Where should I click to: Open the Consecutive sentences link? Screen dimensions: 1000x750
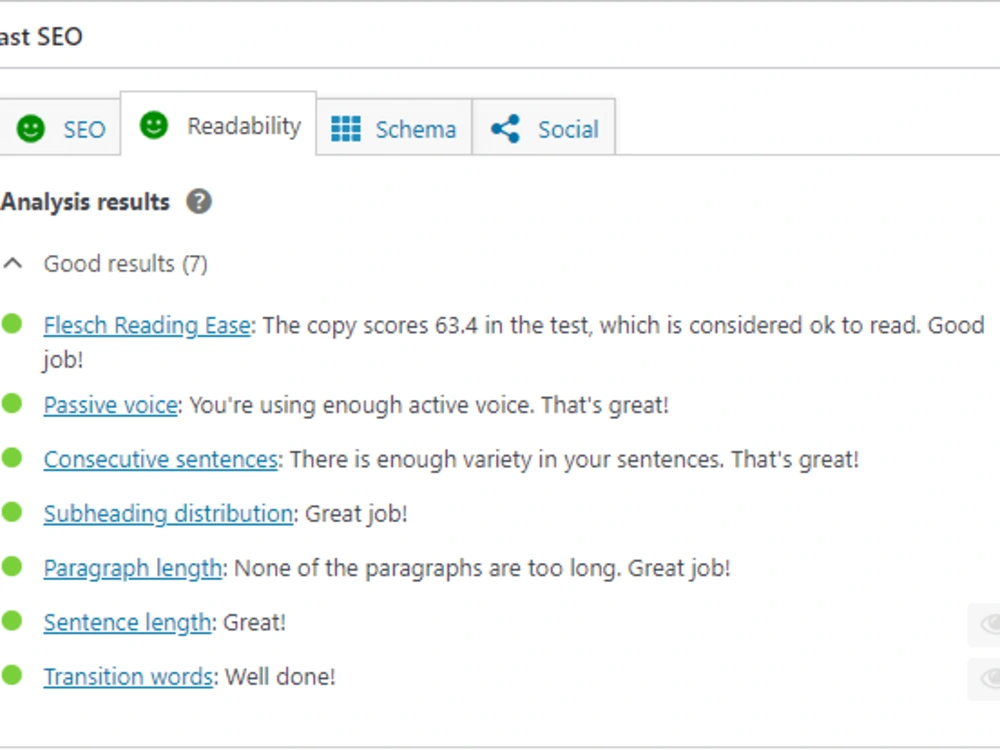click(x=161, y=459)
